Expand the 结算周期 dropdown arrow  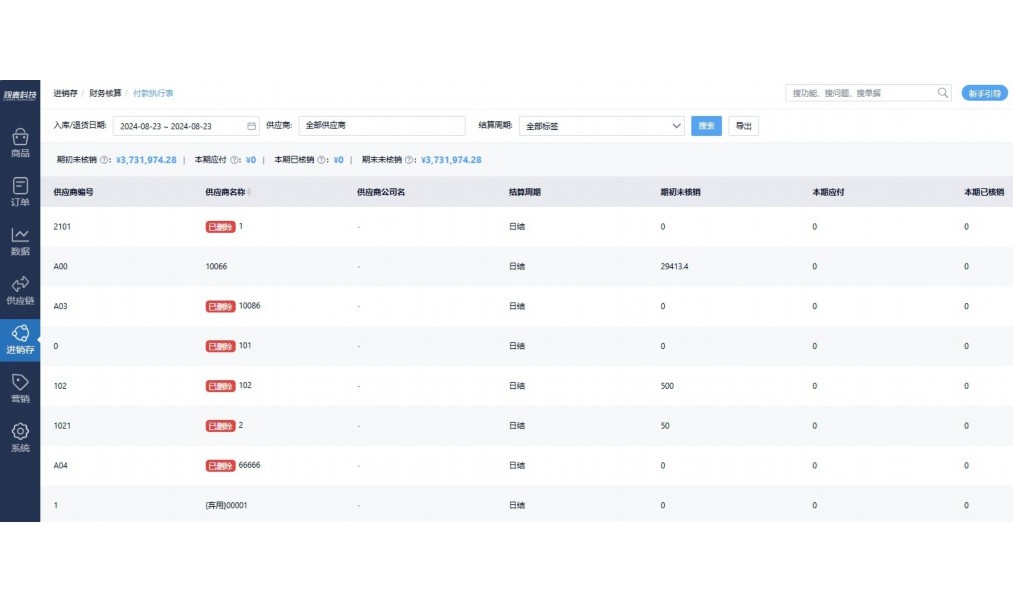676,126
